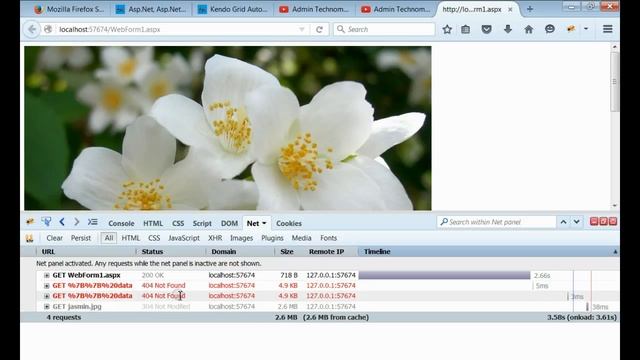Go forward in Firebug panel history
Viewport: 640px width, 360px height.
tap(76, 222)
